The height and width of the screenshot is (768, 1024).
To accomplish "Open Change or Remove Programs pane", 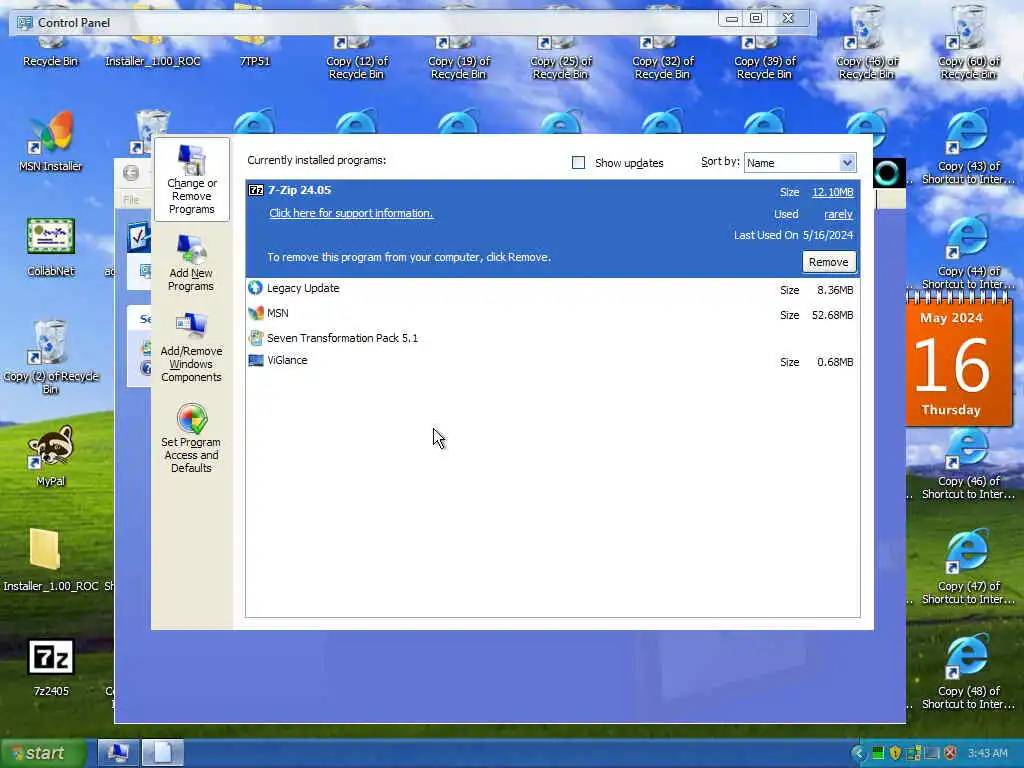I will [x=191, y=180].
